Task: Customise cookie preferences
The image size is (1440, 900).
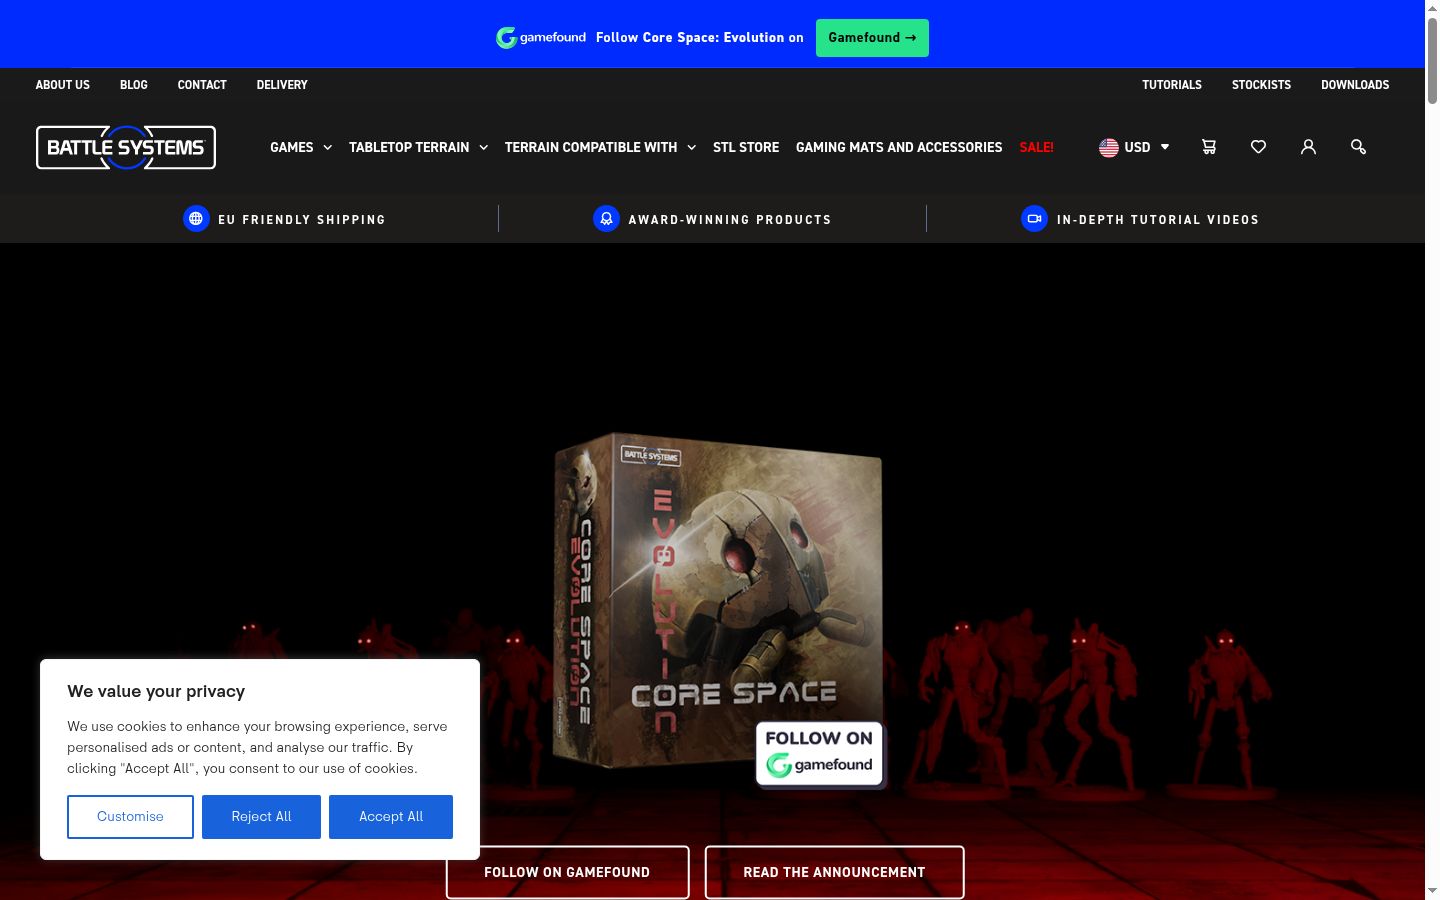Action: point(130,817)
